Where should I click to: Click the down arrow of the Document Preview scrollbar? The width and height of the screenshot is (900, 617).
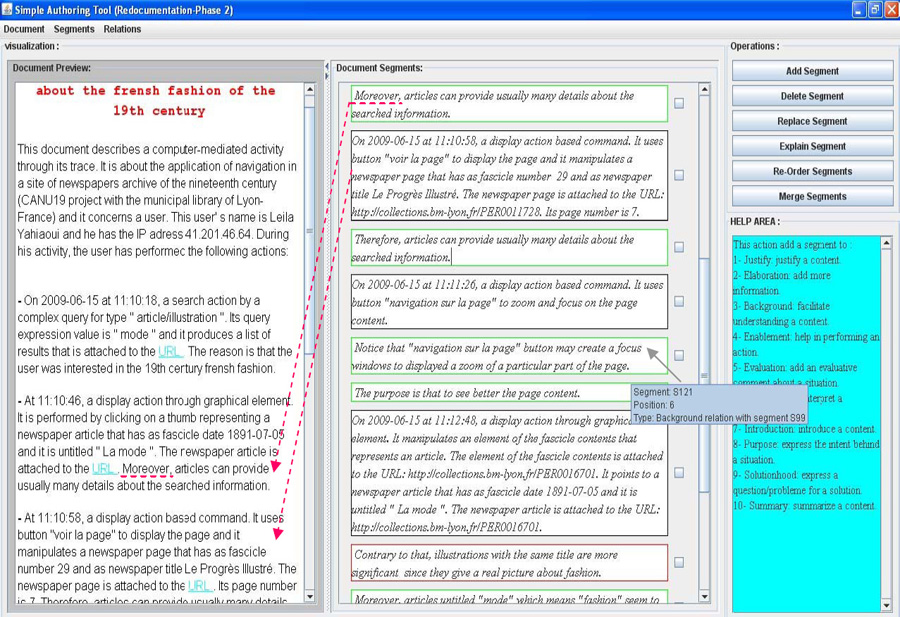[x=309, y=597]
